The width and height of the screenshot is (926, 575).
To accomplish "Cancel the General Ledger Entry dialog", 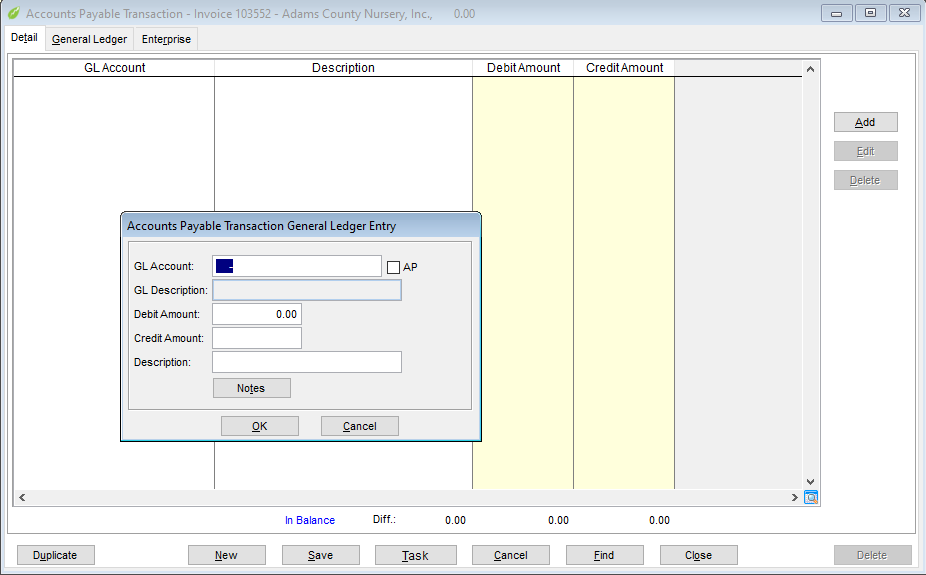I will pyautogui.click(x=359, y=426).
